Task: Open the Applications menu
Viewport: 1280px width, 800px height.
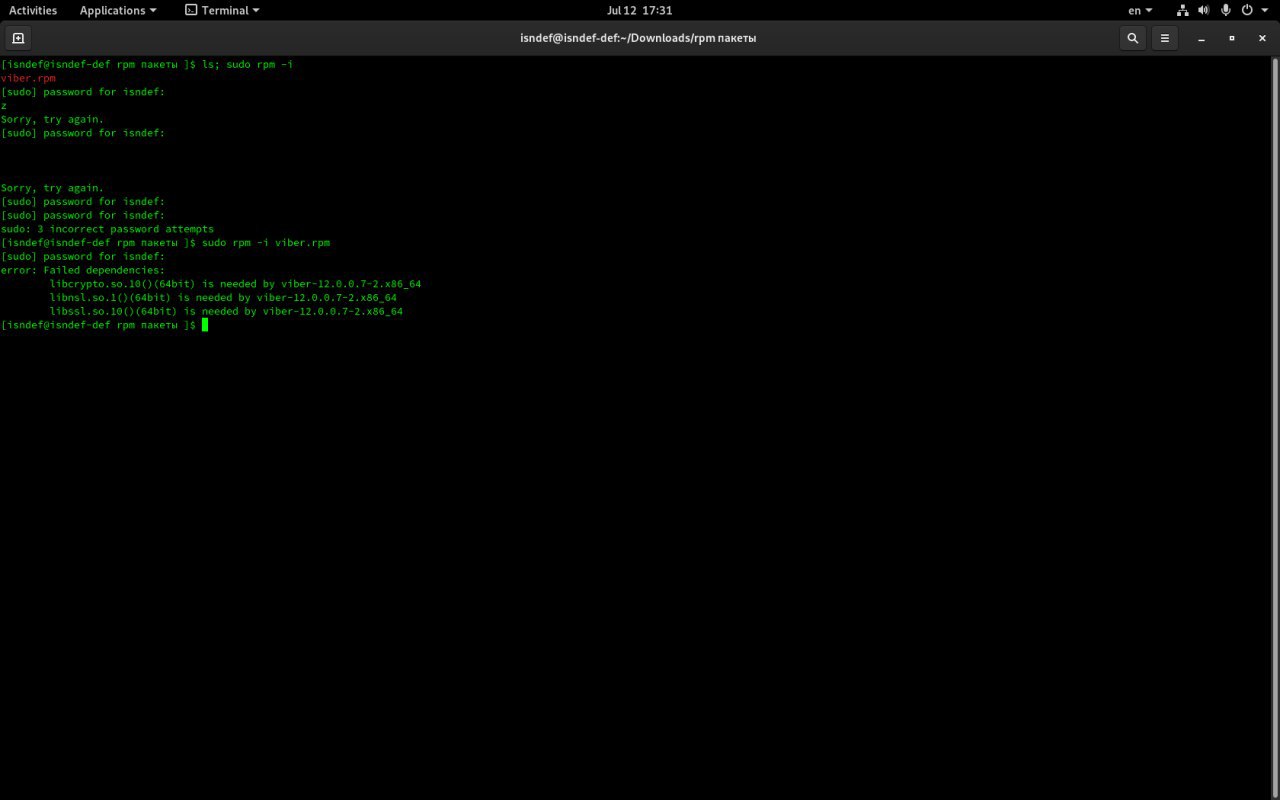Action: (x=118, y=10)
